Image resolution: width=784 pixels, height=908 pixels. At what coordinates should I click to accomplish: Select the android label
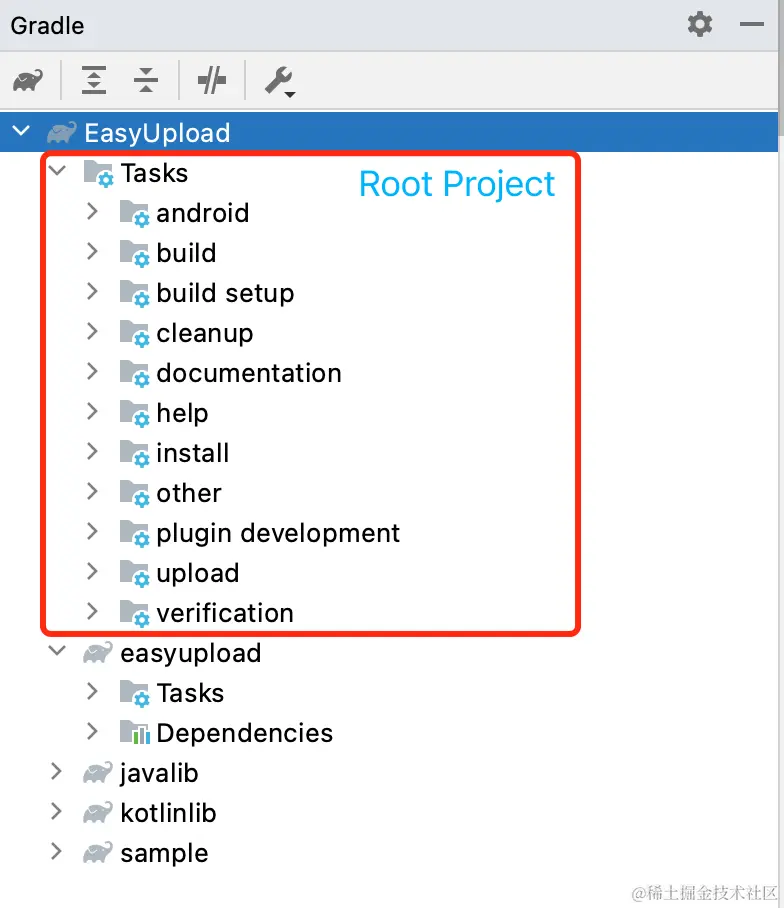(203, 213)
